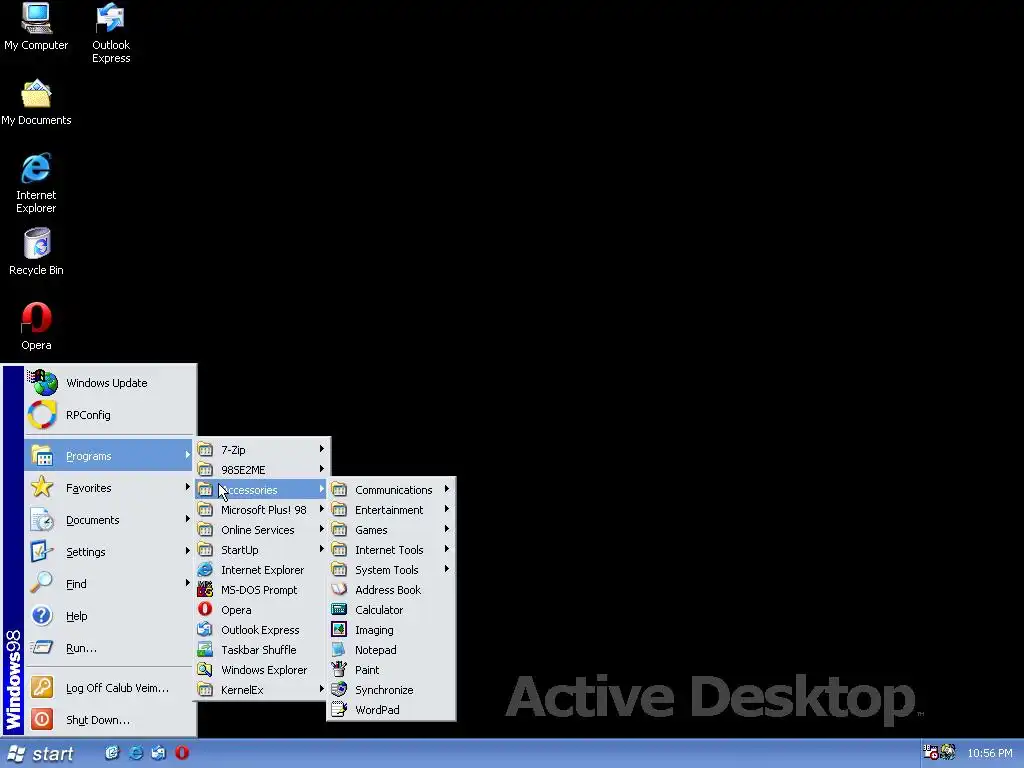Expand the KernelEx submenu arrow
Image resolution: width=1024 pixels, height=768 pixels.
coord(321,689)
